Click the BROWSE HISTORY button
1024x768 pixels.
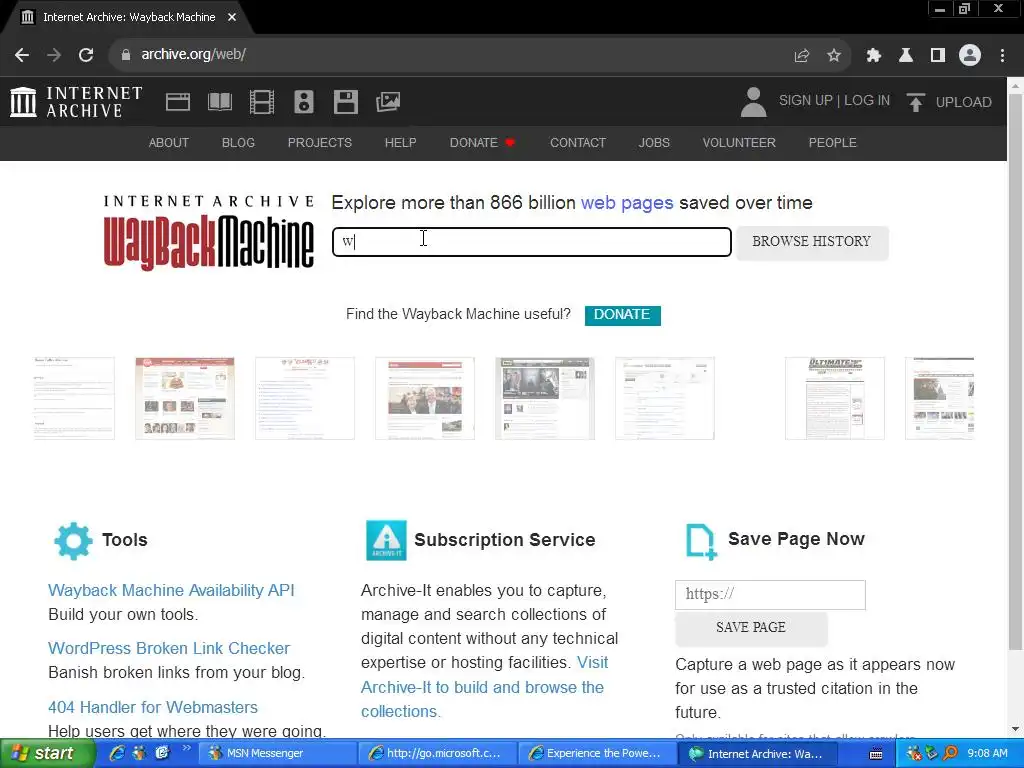click(812, 242)
